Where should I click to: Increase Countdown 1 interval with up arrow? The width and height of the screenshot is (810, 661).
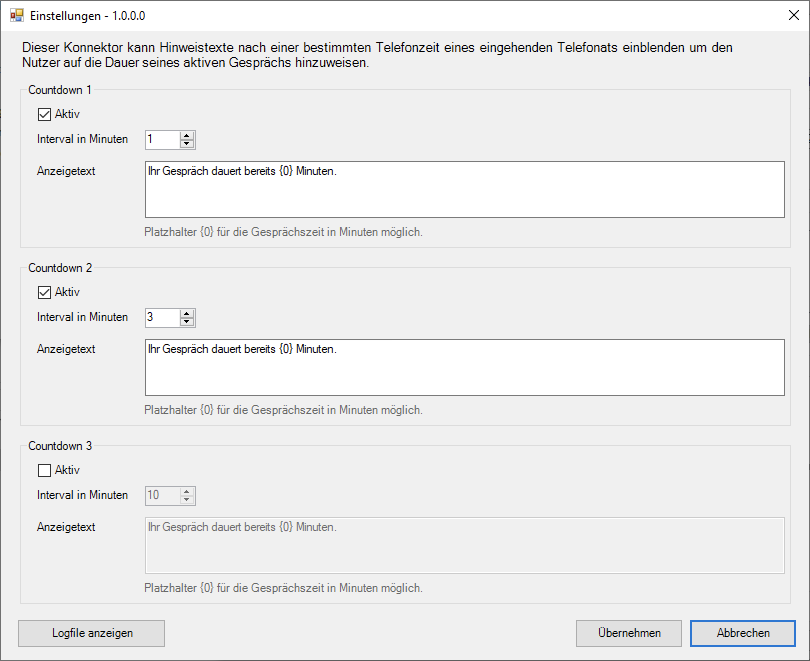(x=187, y=136)
